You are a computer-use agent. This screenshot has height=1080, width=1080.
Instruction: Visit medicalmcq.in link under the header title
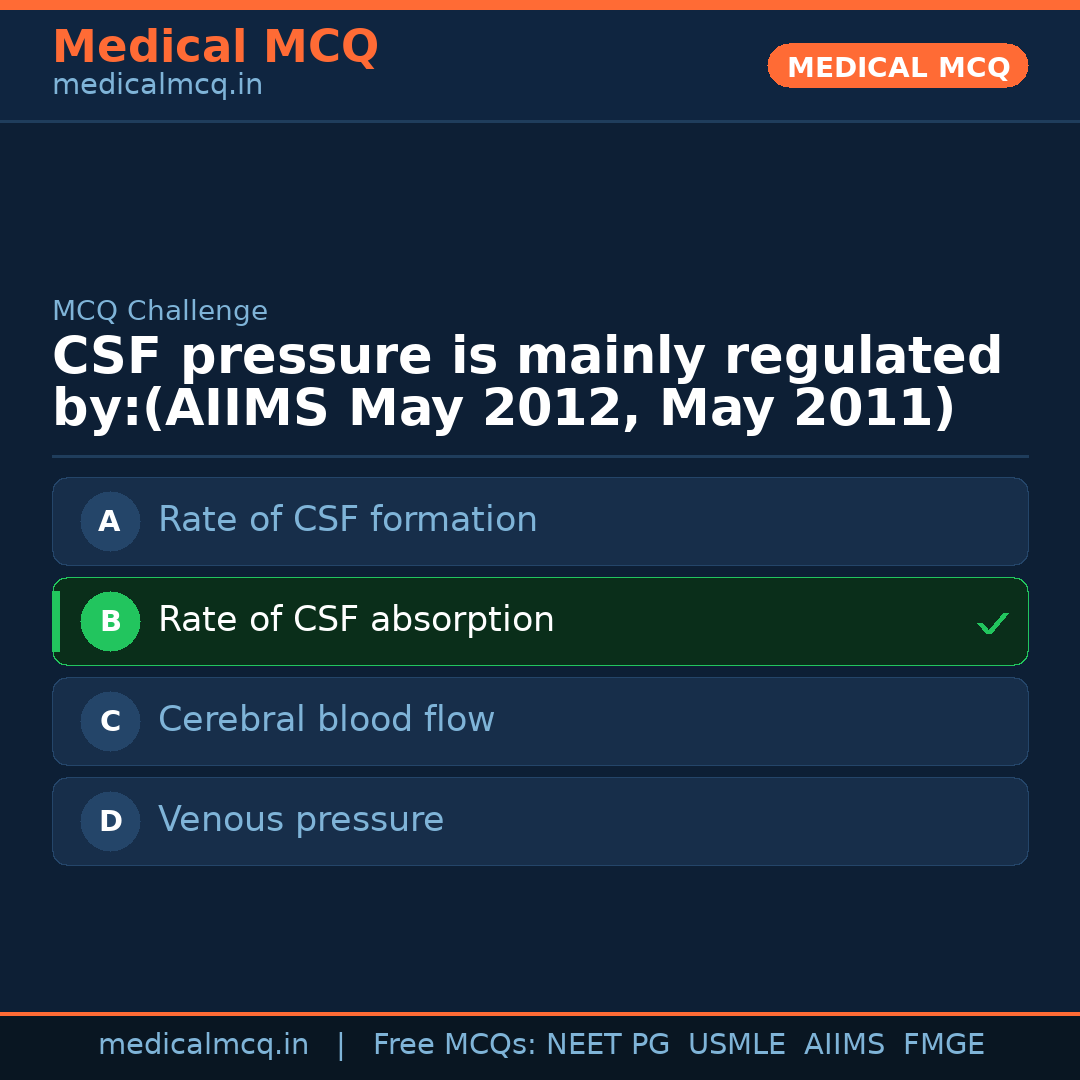(157, 86)
